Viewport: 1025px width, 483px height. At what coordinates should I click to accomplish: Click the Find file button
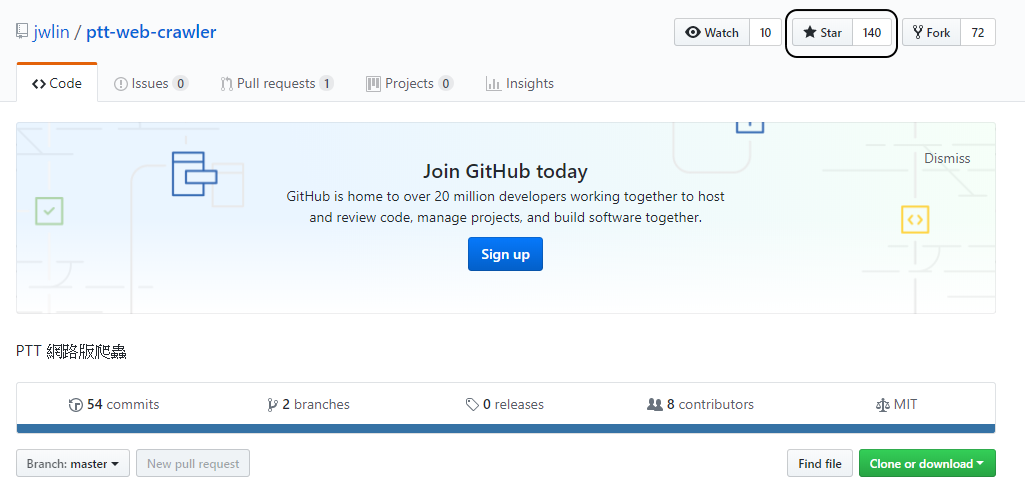(819, 464)
